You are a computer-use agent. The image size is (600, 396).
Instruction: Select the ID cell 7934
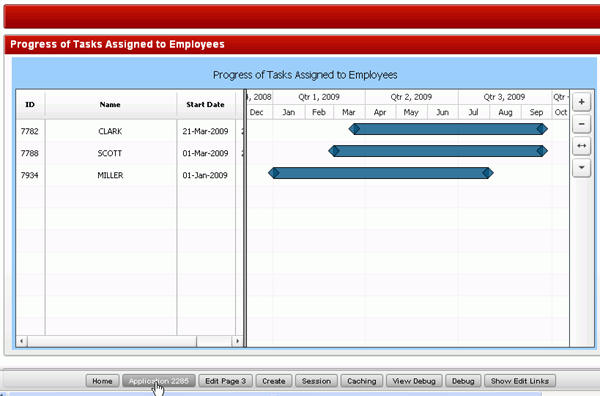click(30, 175)
